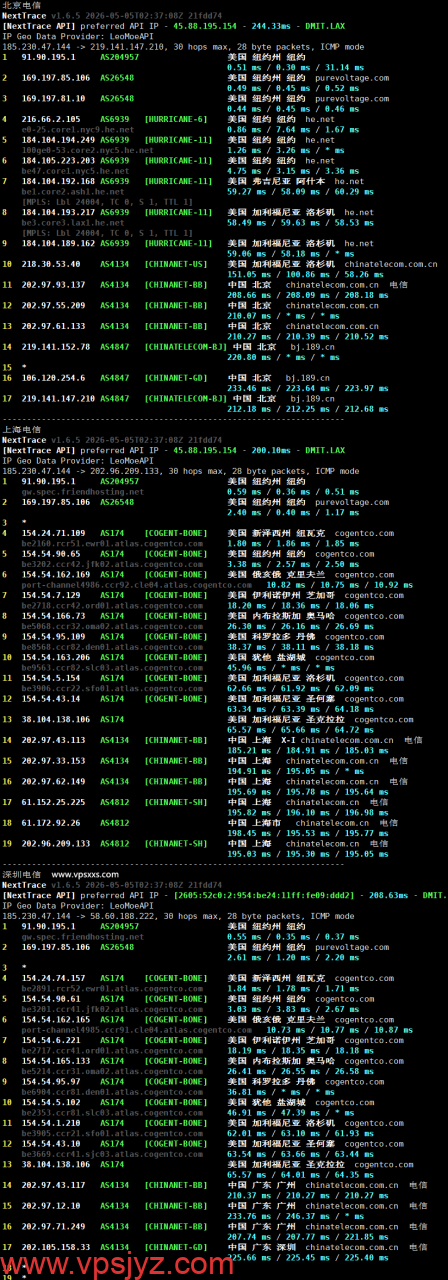Screen dimensions: 448x1280
Task: Click hop IP 184.104.192.168
Action: [x=58, y=181]
